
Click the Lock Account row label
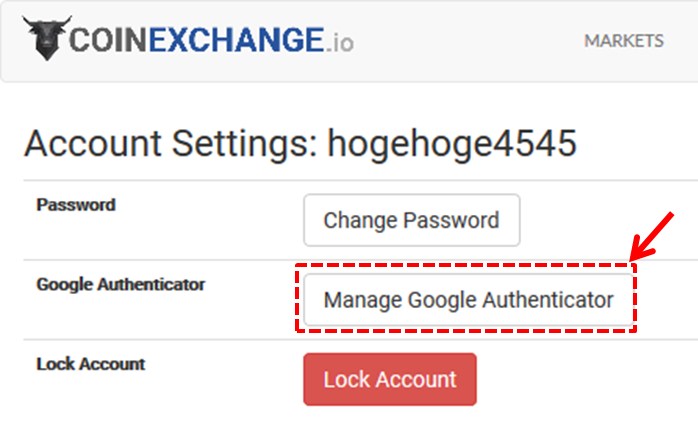[x=91, y=364]
